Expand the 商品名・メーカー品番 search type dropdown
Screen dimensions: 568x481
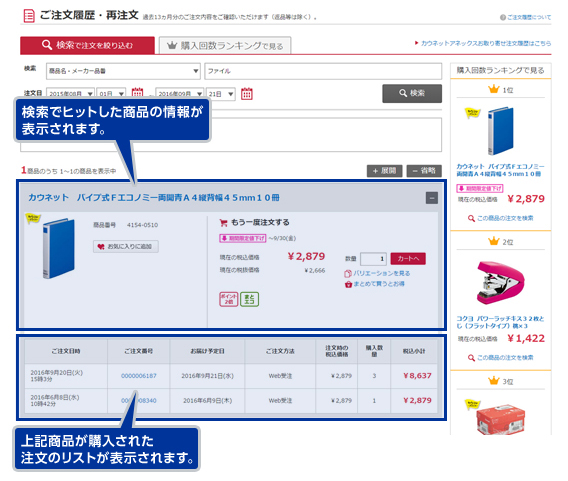point(123,71)
